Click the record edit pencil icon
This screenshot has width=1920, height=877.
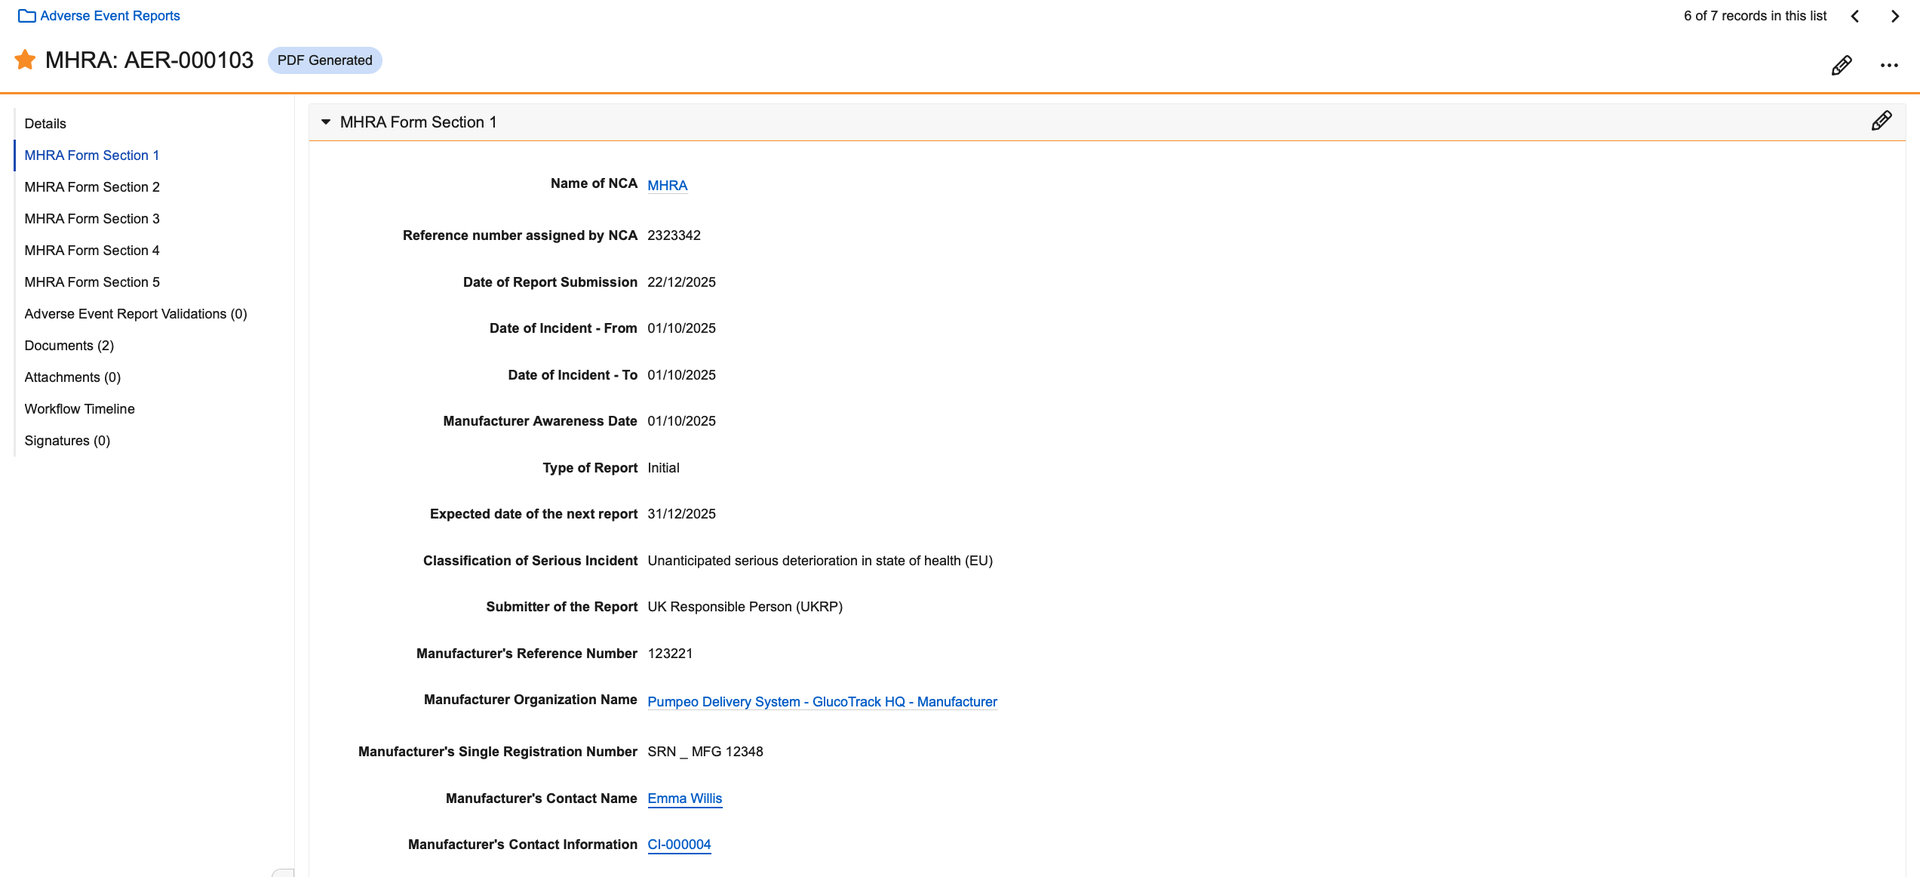coord(1841,66)
